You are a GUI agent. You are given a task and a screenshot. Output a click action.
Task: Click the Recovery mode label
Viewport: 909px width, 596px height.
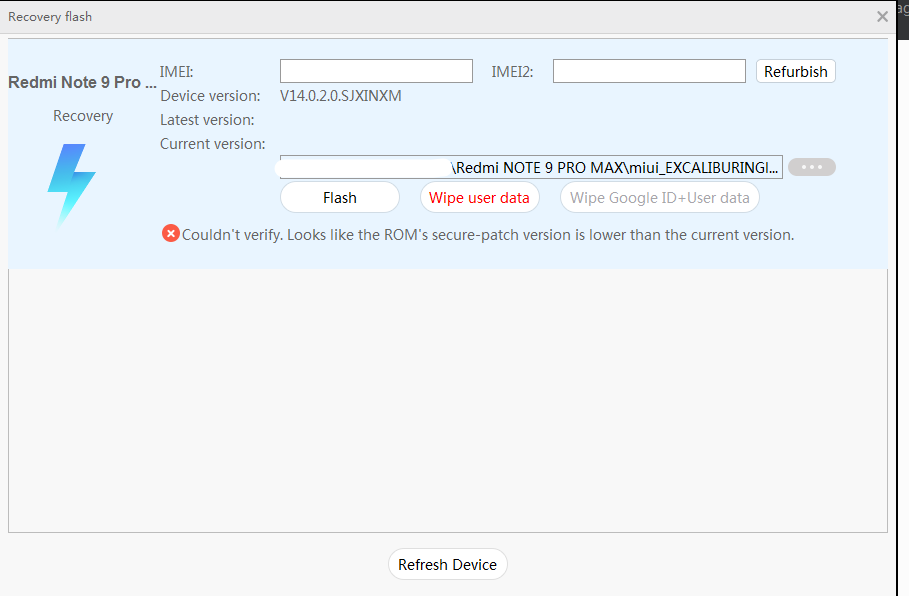click(83, 116)
